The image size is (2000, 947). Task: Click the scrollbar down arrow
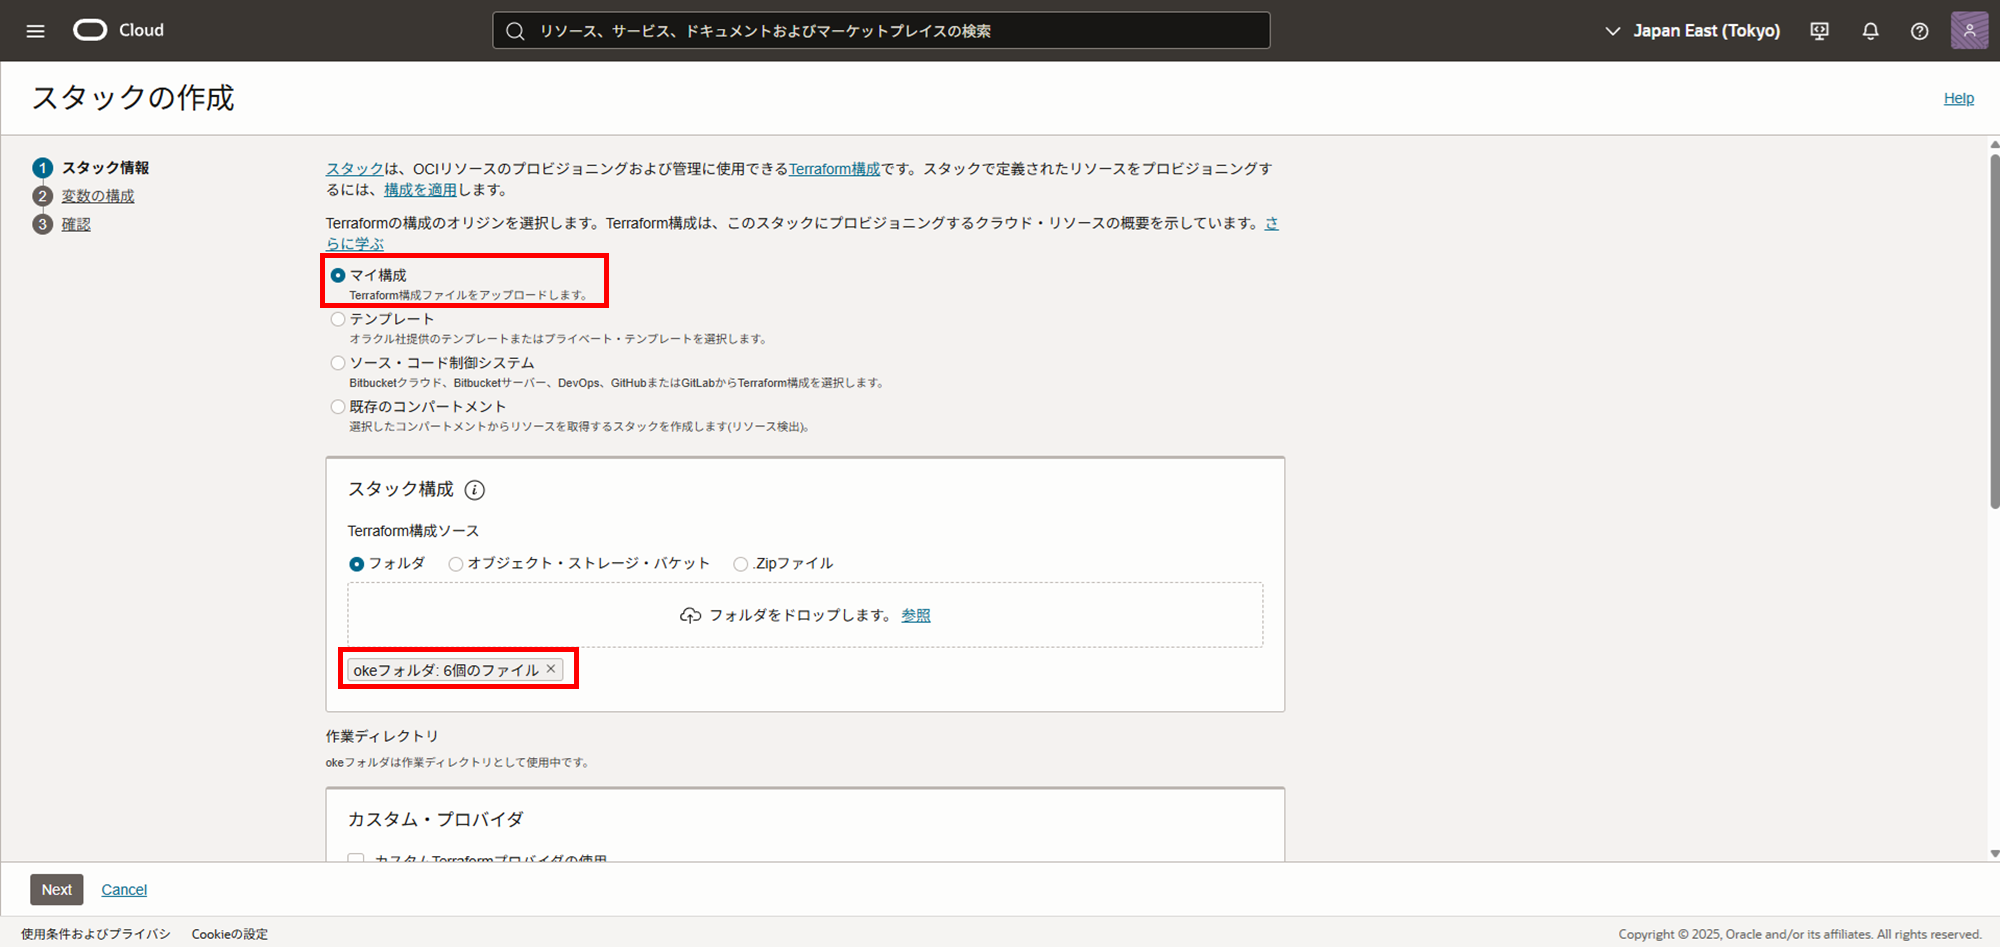[1994, 854]
